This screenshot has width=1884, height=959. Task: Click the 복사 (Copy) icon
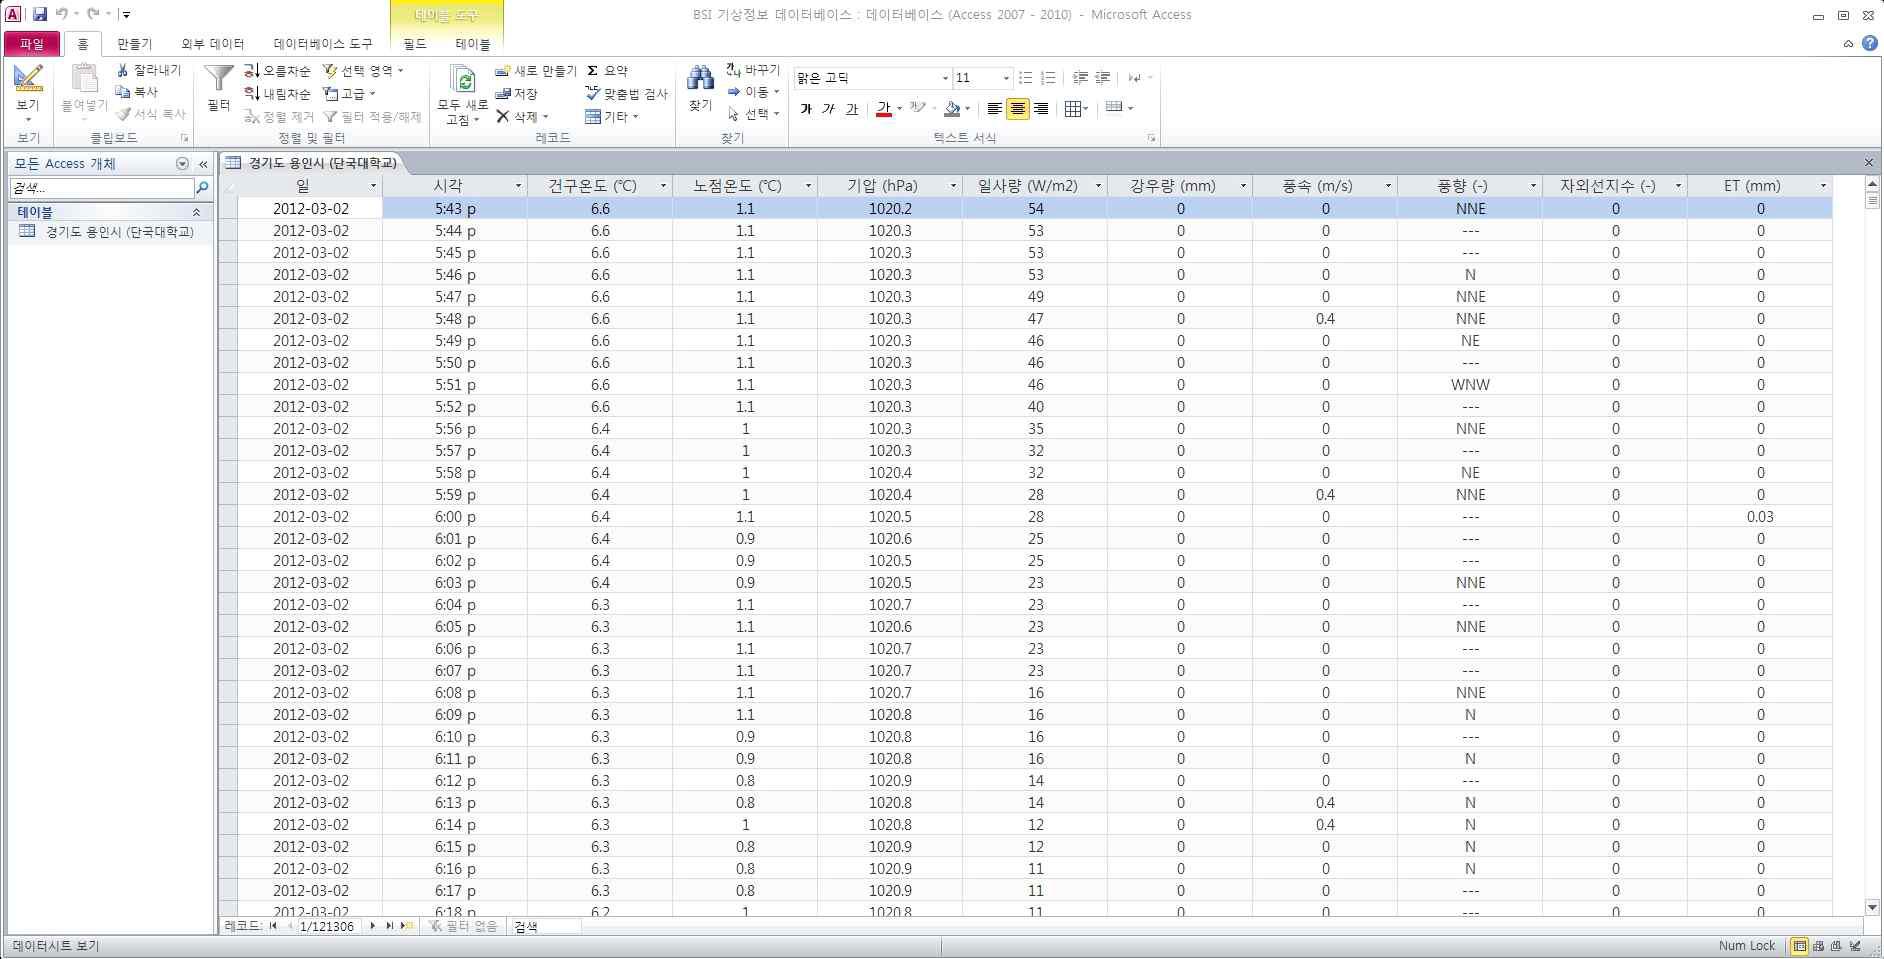pyautogui.click(x=123, y=92)
